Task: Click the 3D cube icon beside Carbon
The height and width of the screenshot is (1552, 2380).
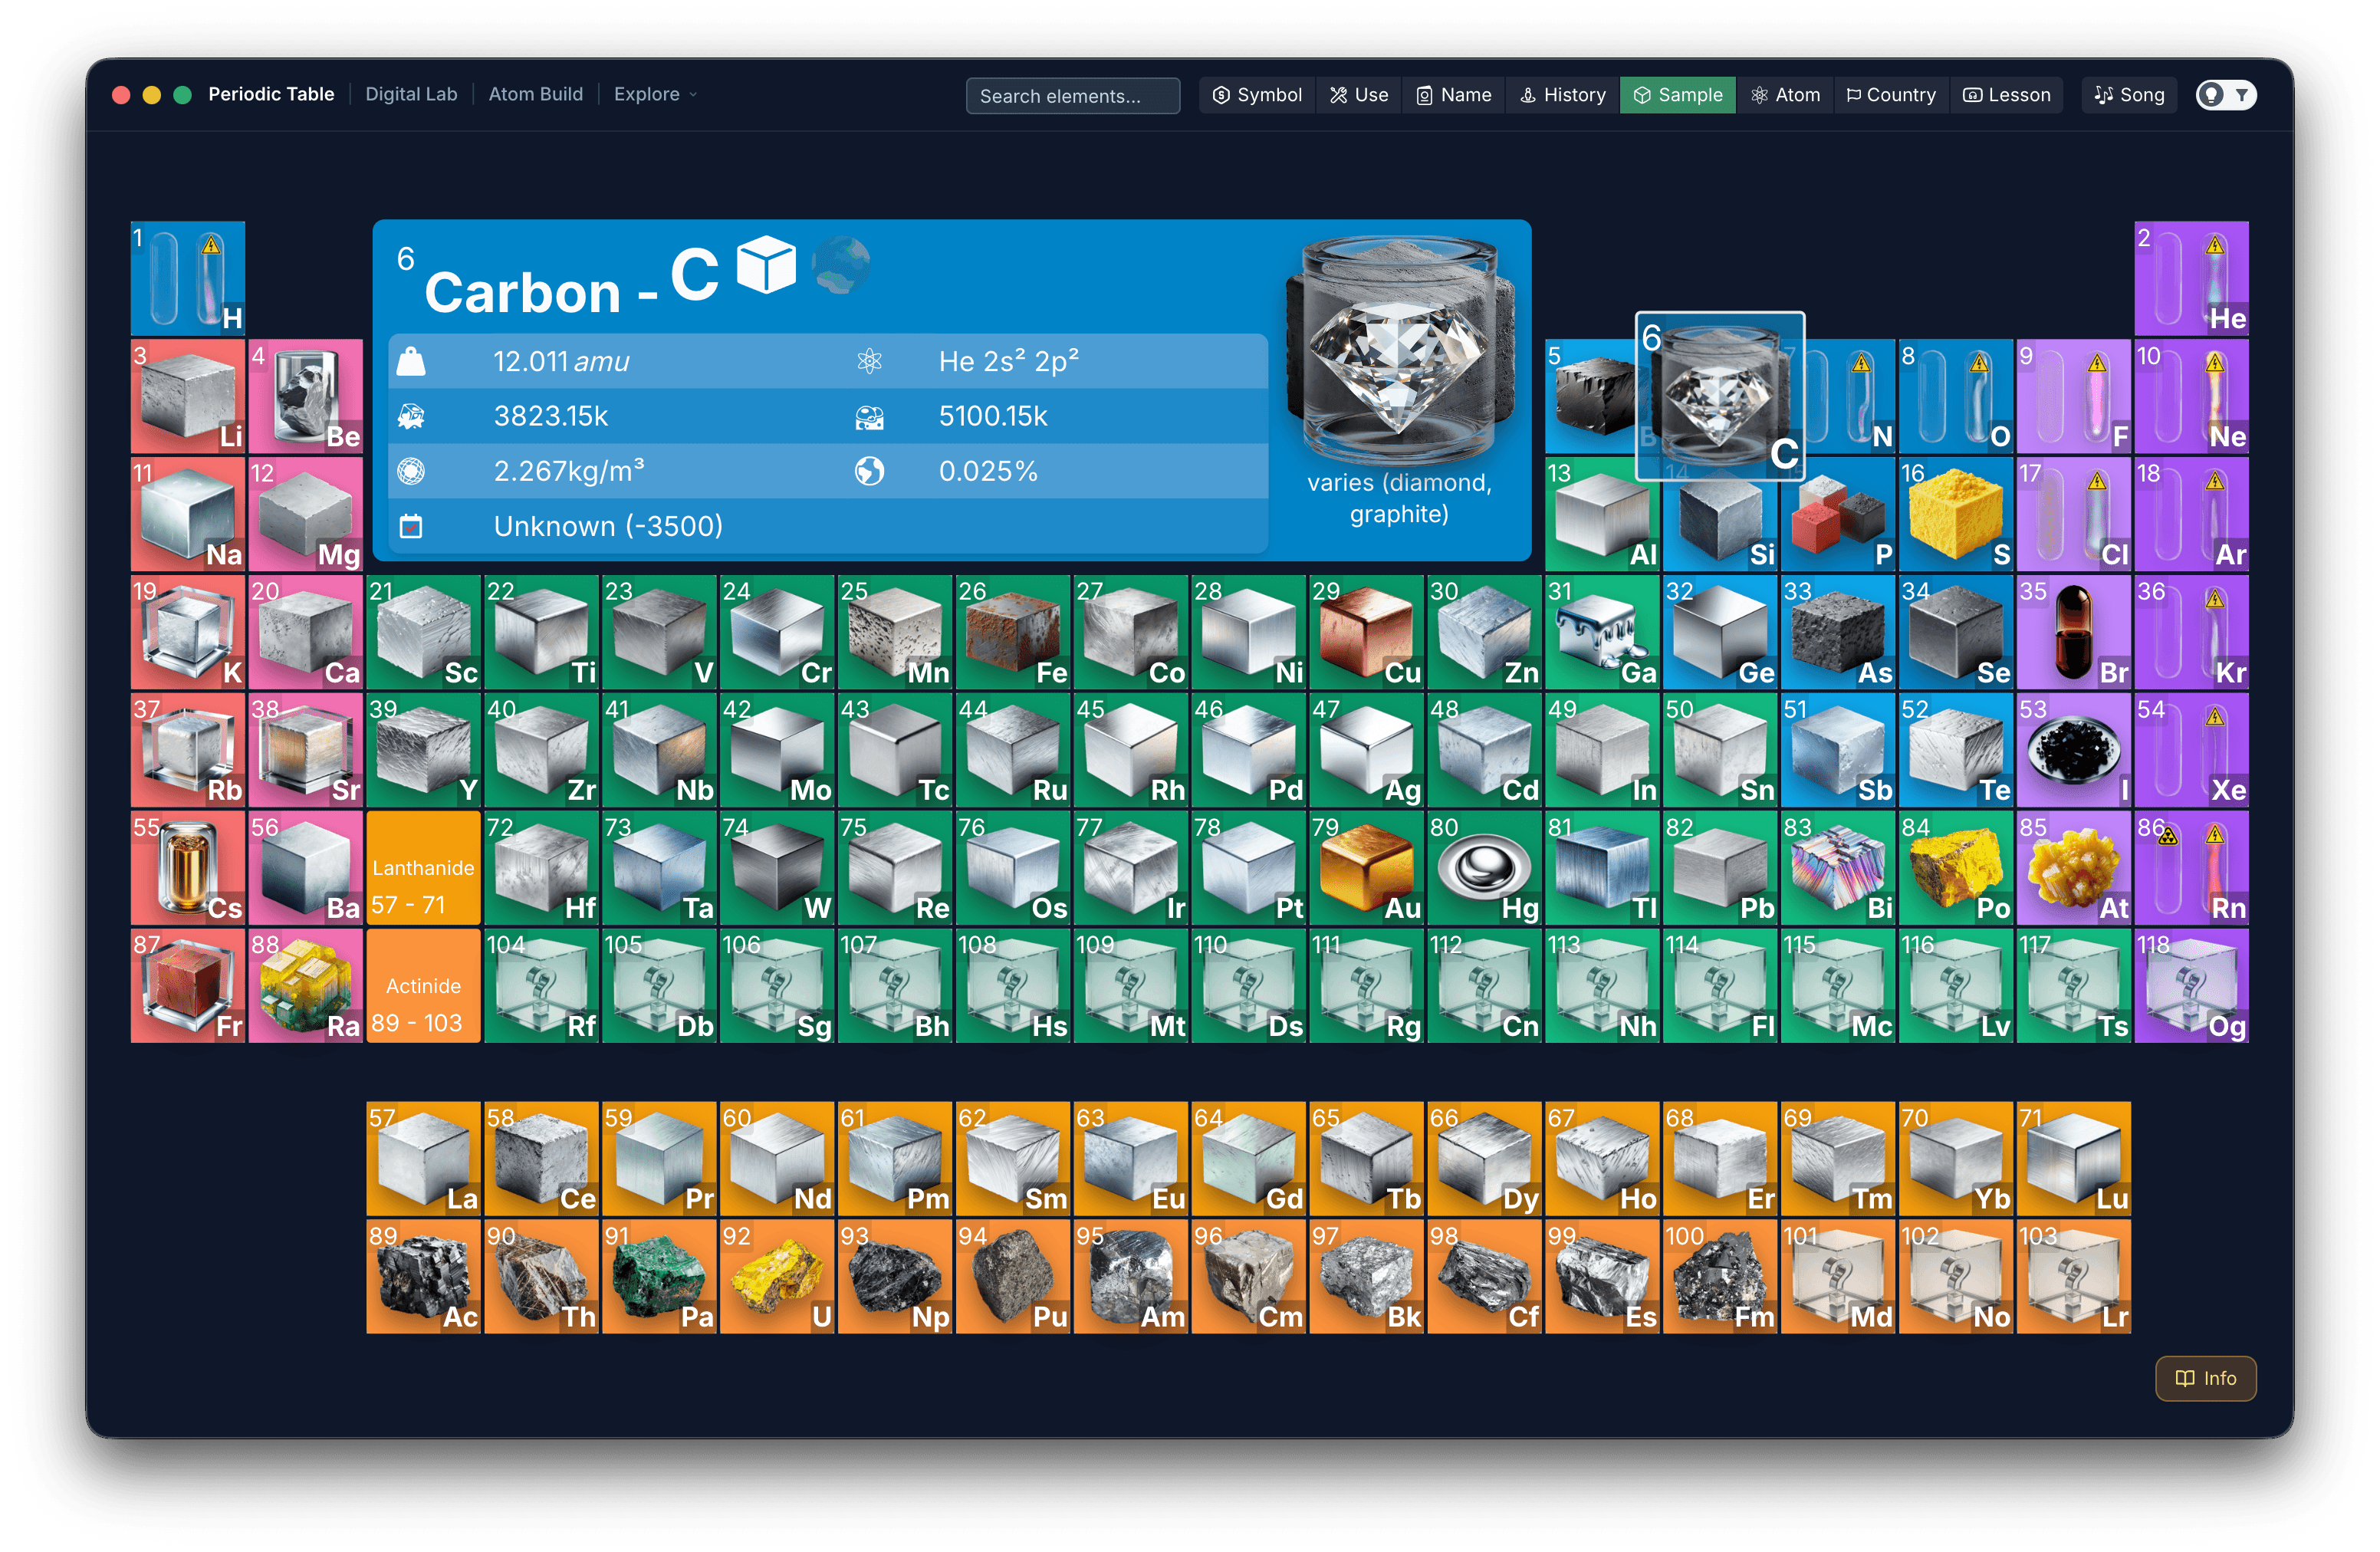Action: coord(766,265)
